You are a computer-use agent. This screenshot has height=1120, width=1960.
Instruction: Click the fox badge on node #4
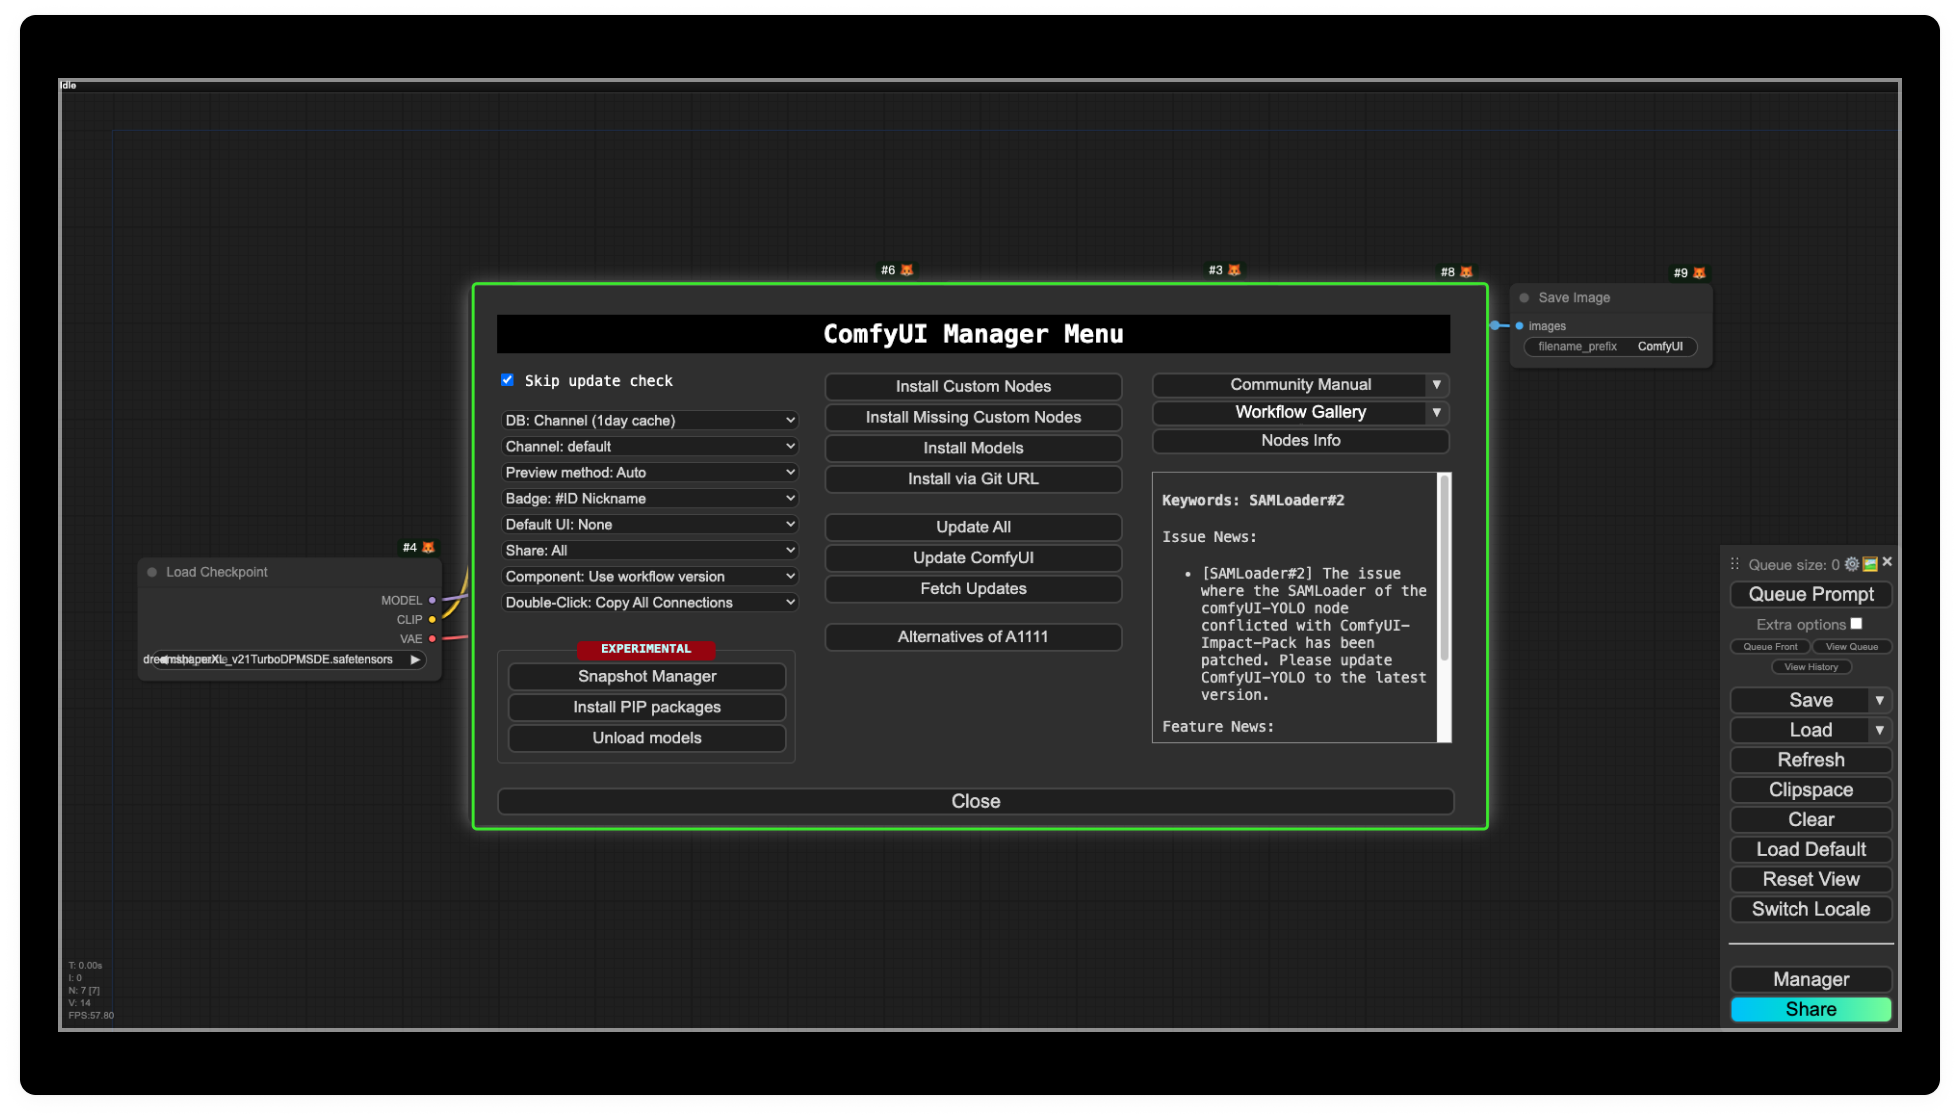click(x=428, y=547)
